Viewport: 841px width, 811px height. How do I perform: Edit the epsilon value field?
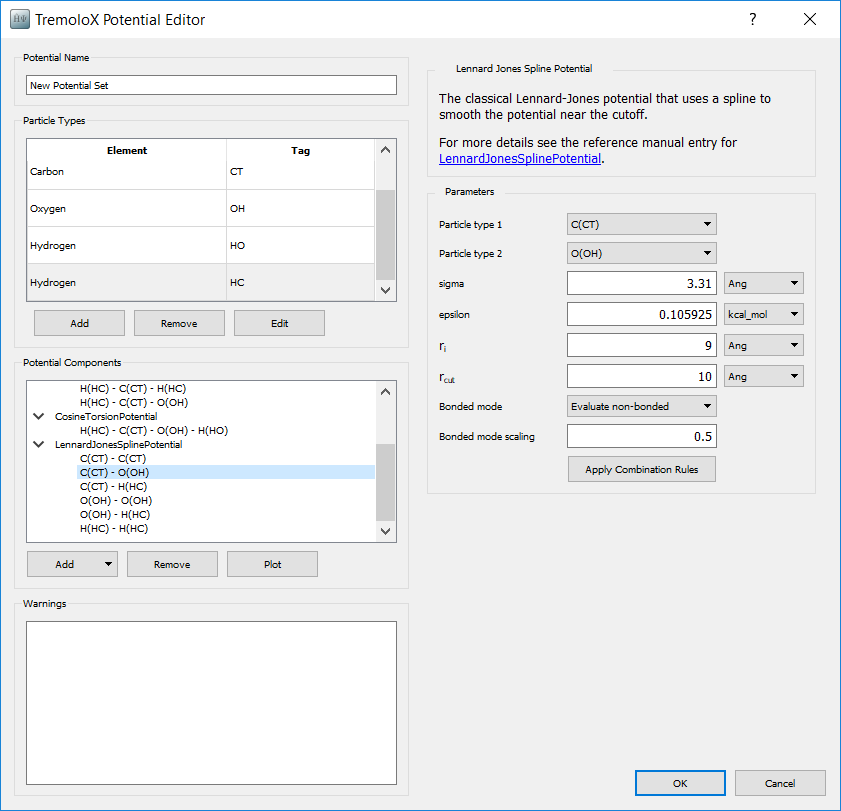pos(641,314)
